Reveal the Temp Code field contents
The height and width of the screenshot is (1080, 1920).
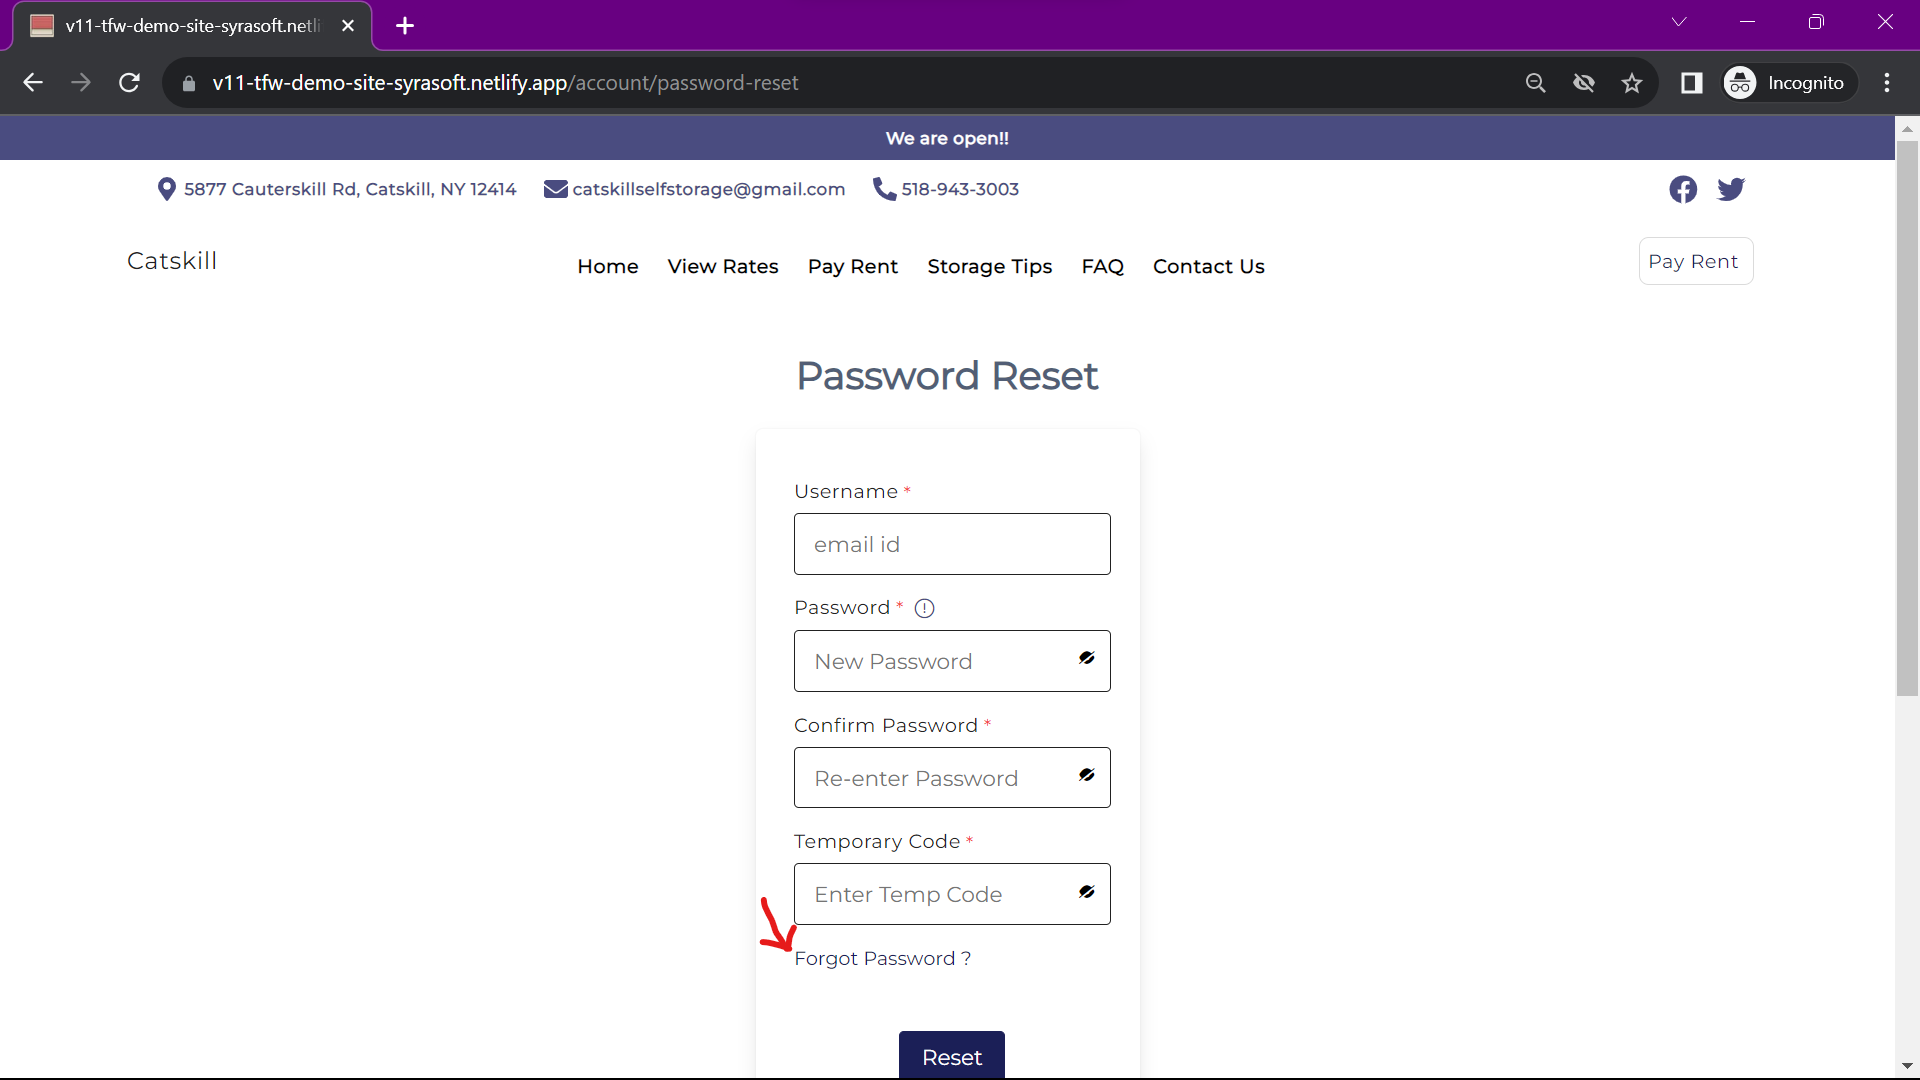coord(1087,892)
